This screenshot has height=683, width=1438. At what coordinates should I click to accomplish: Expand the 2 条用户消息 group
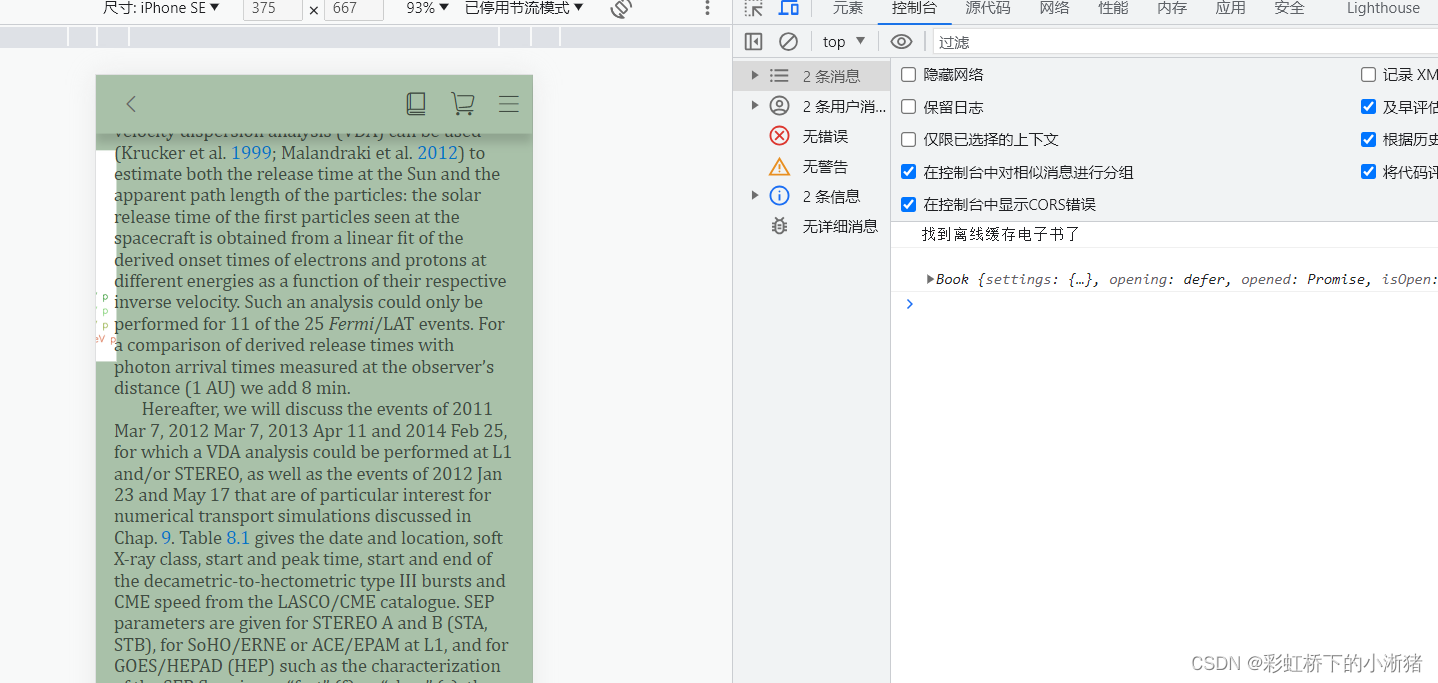(x=755, y=106)
